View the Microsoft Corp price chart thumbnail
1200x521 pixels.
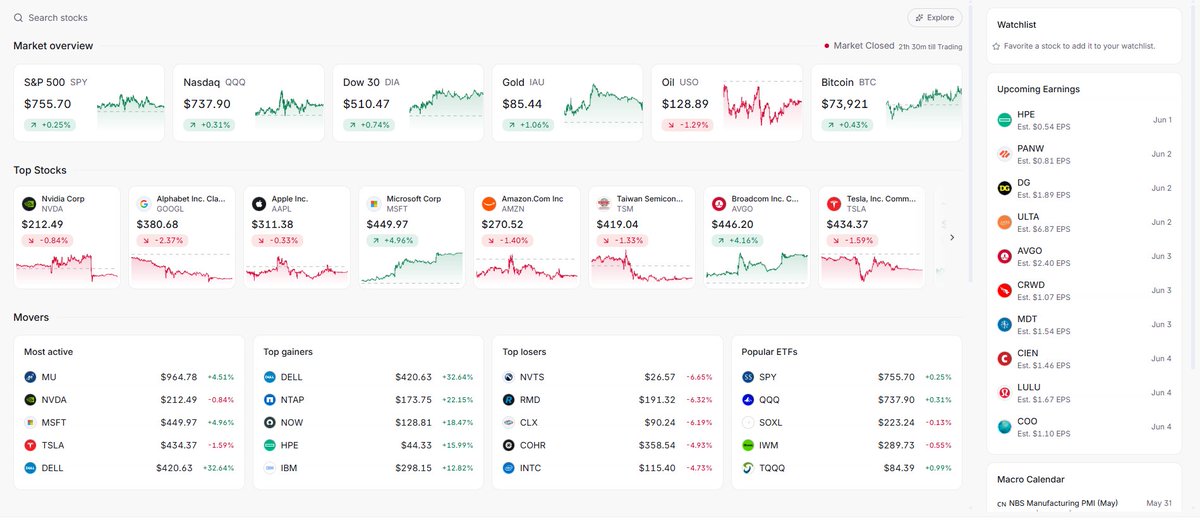[411, 268]
